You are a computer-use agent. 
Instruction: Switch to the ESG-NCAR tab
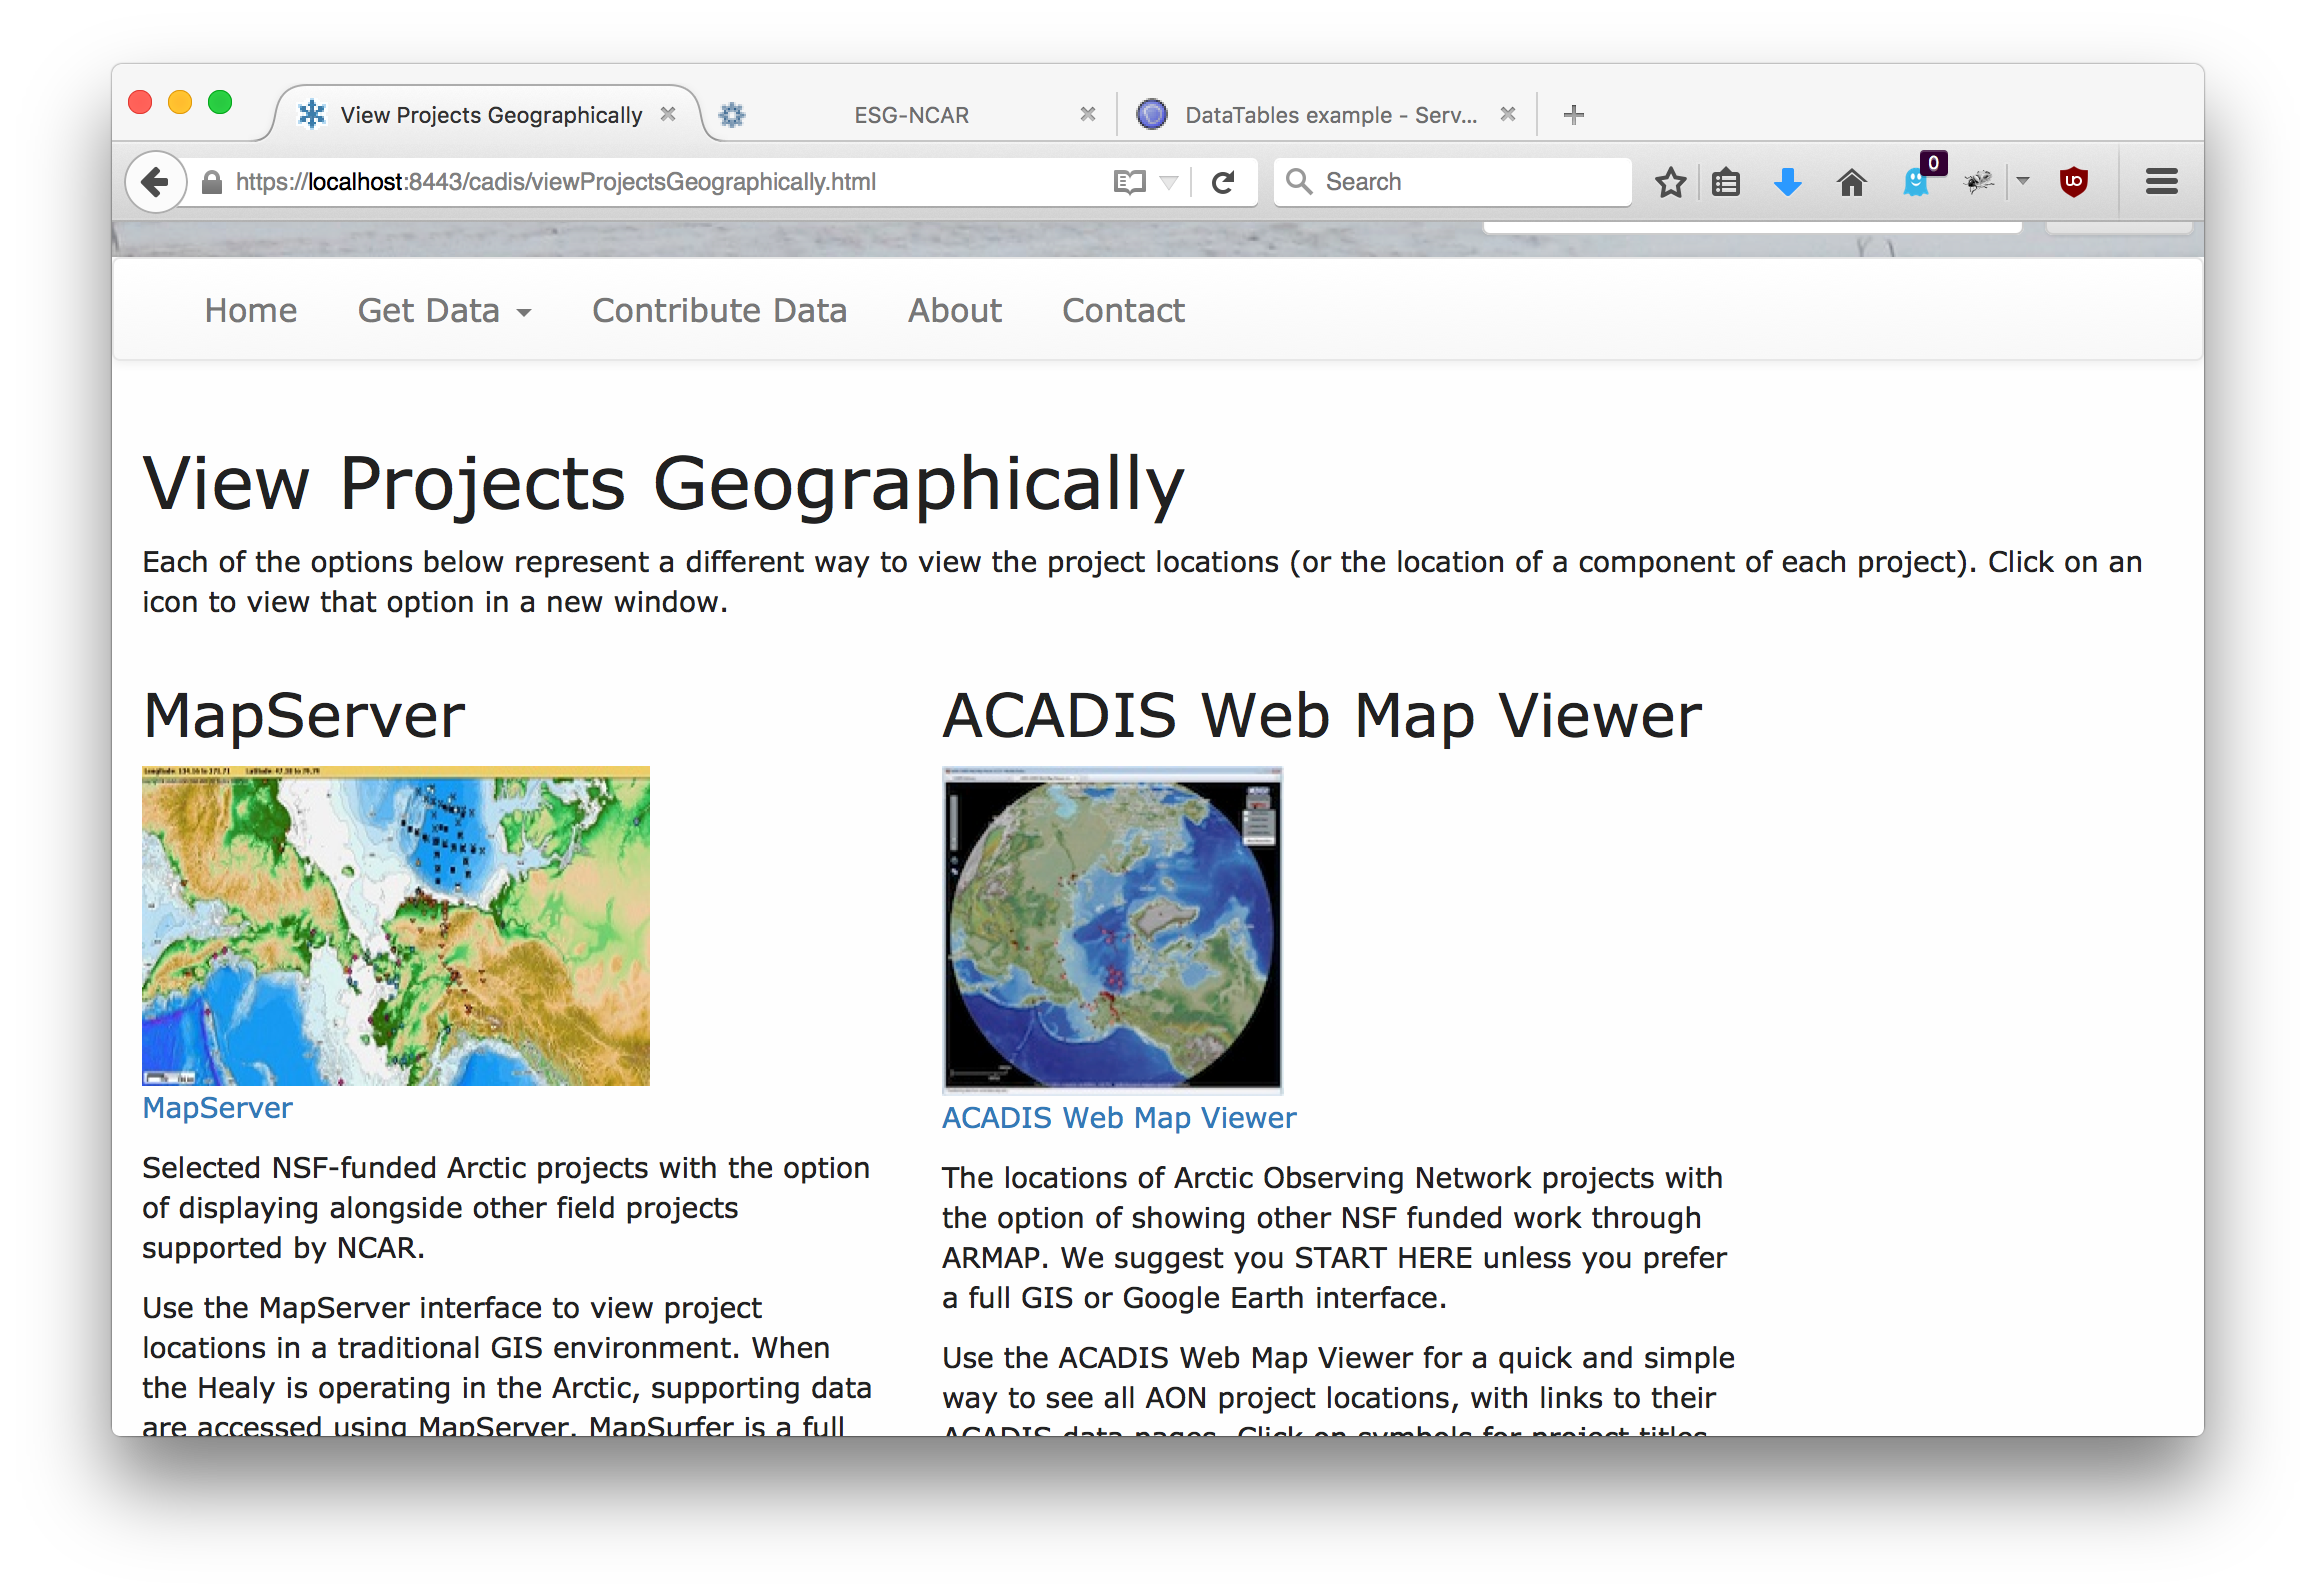(910, 115)
